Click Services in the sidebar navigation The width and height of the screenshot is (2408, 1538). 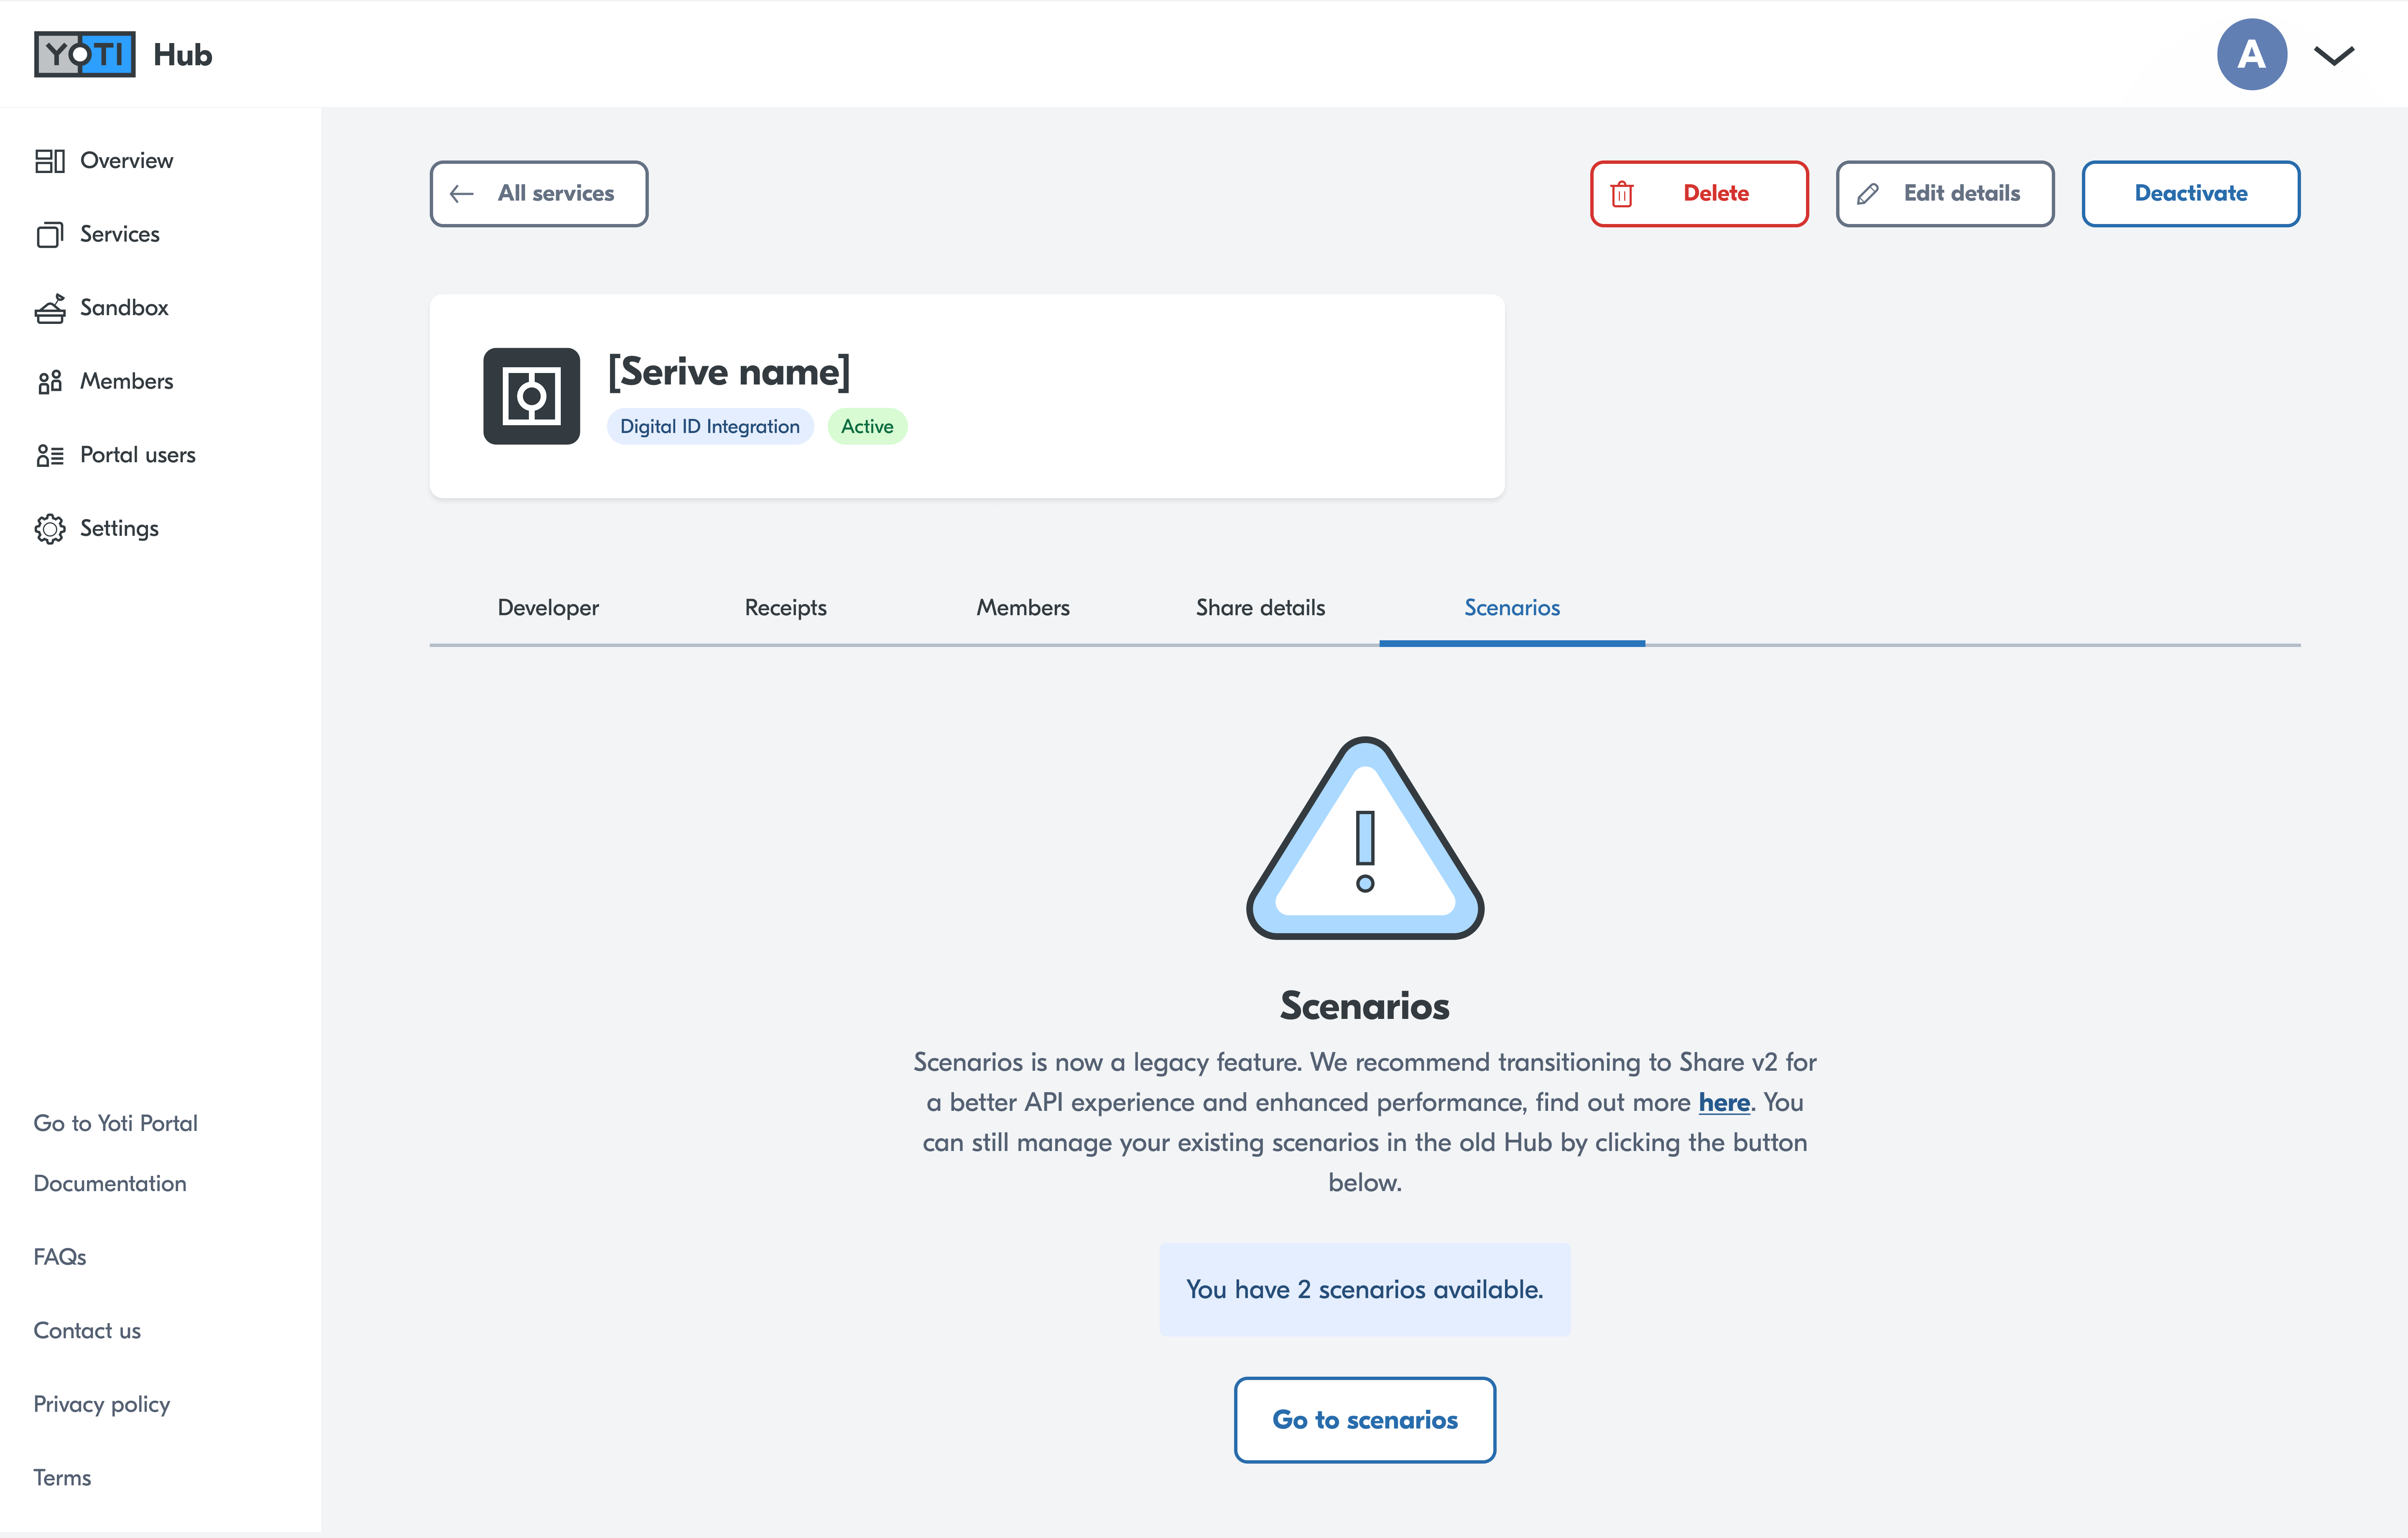(119, 234)
